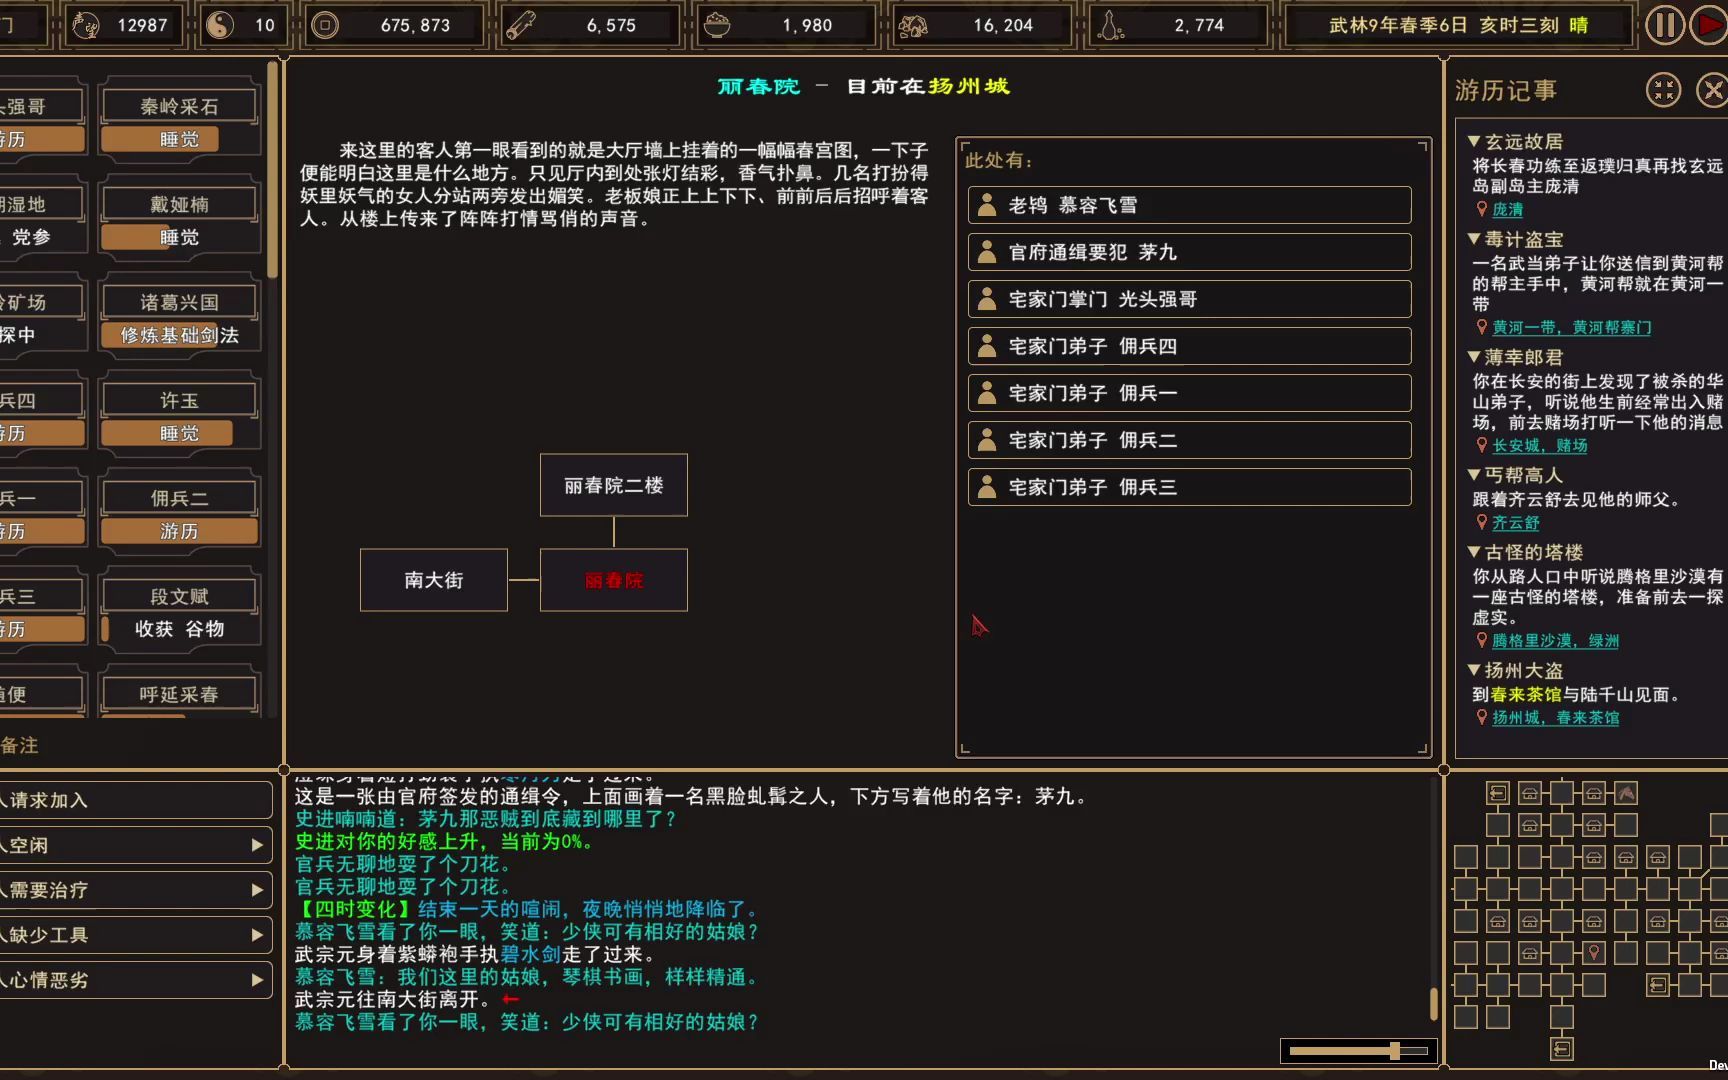
Task: Open character card 戴娅楠
Action: click(x=179, y=204)
